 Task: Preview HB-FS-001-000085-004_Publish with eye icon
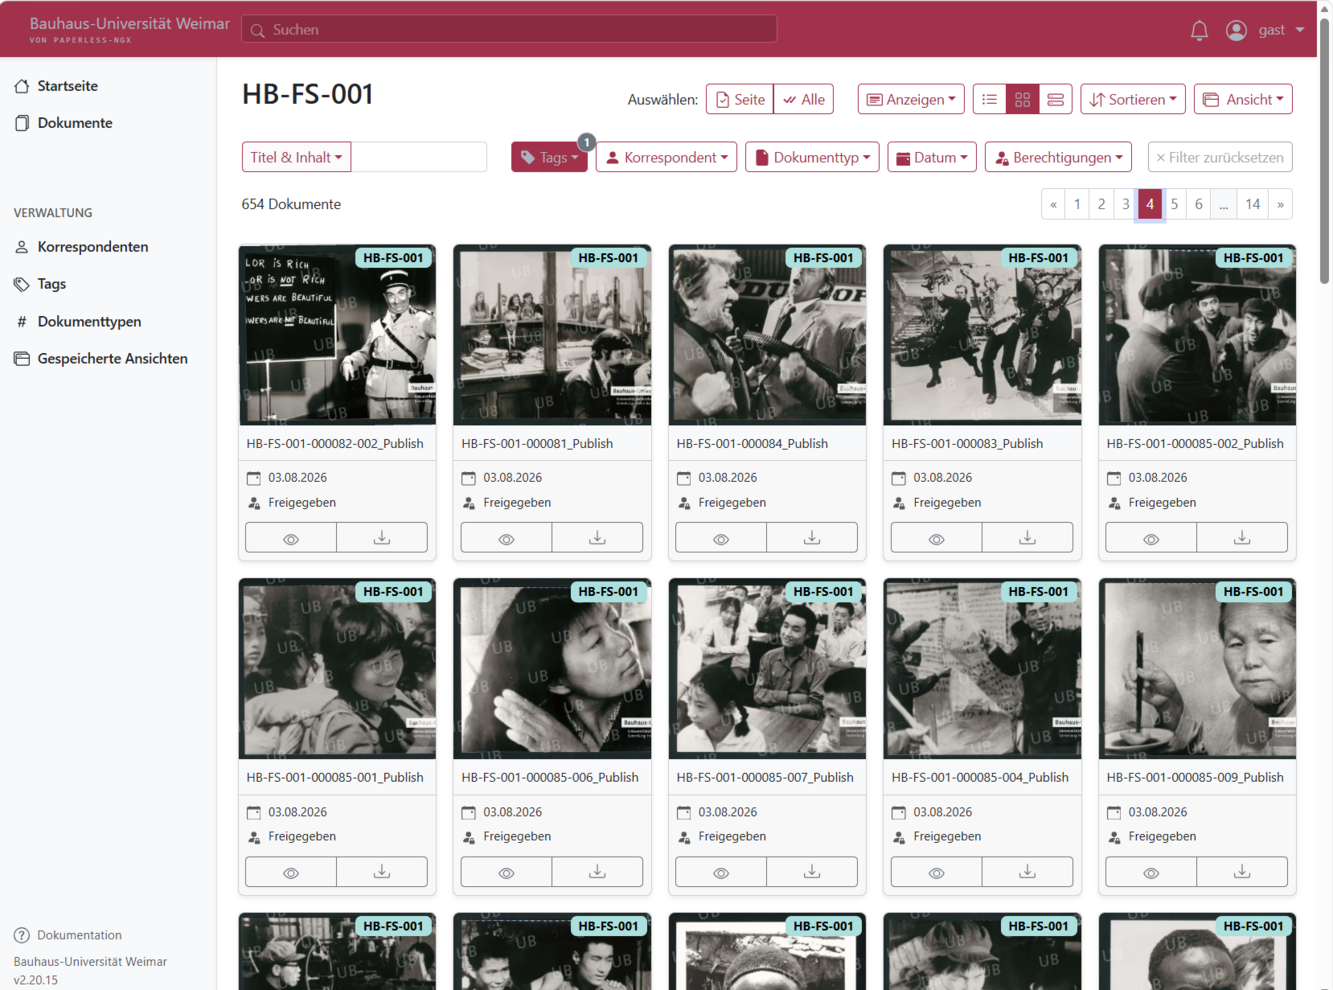[936, 872]
